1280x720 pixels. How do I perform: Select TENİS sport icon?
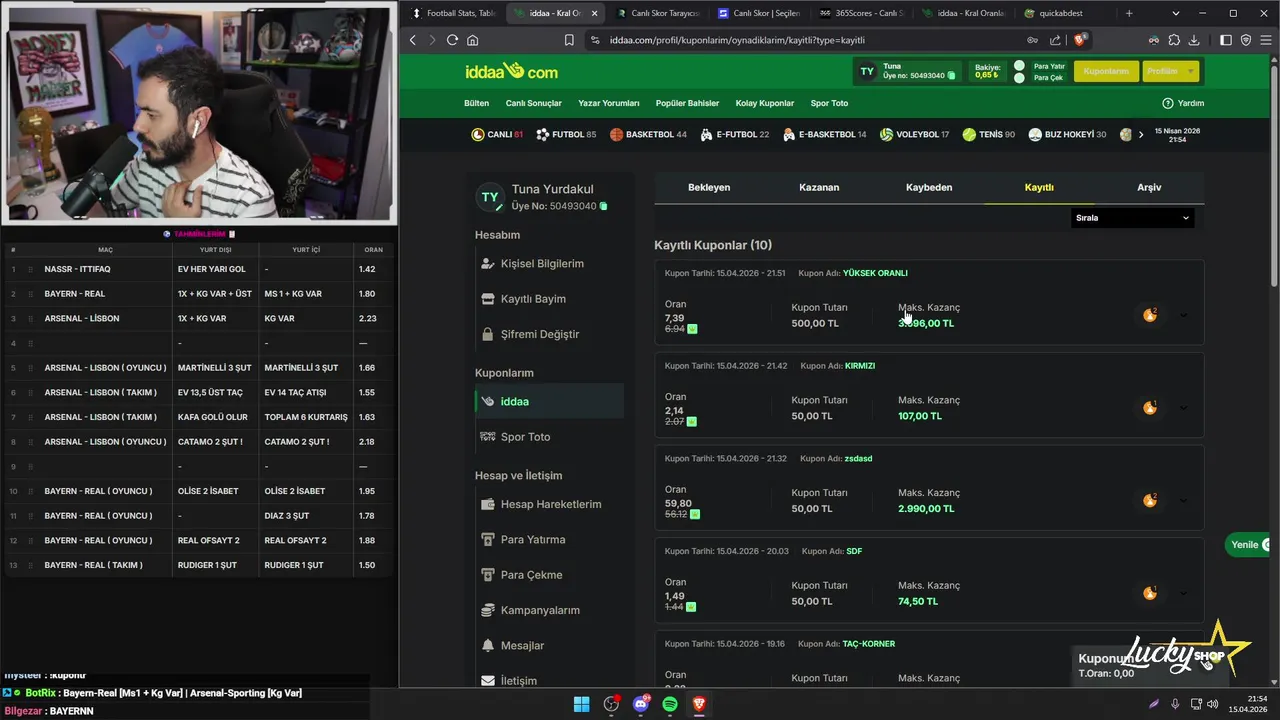(969, 134)
